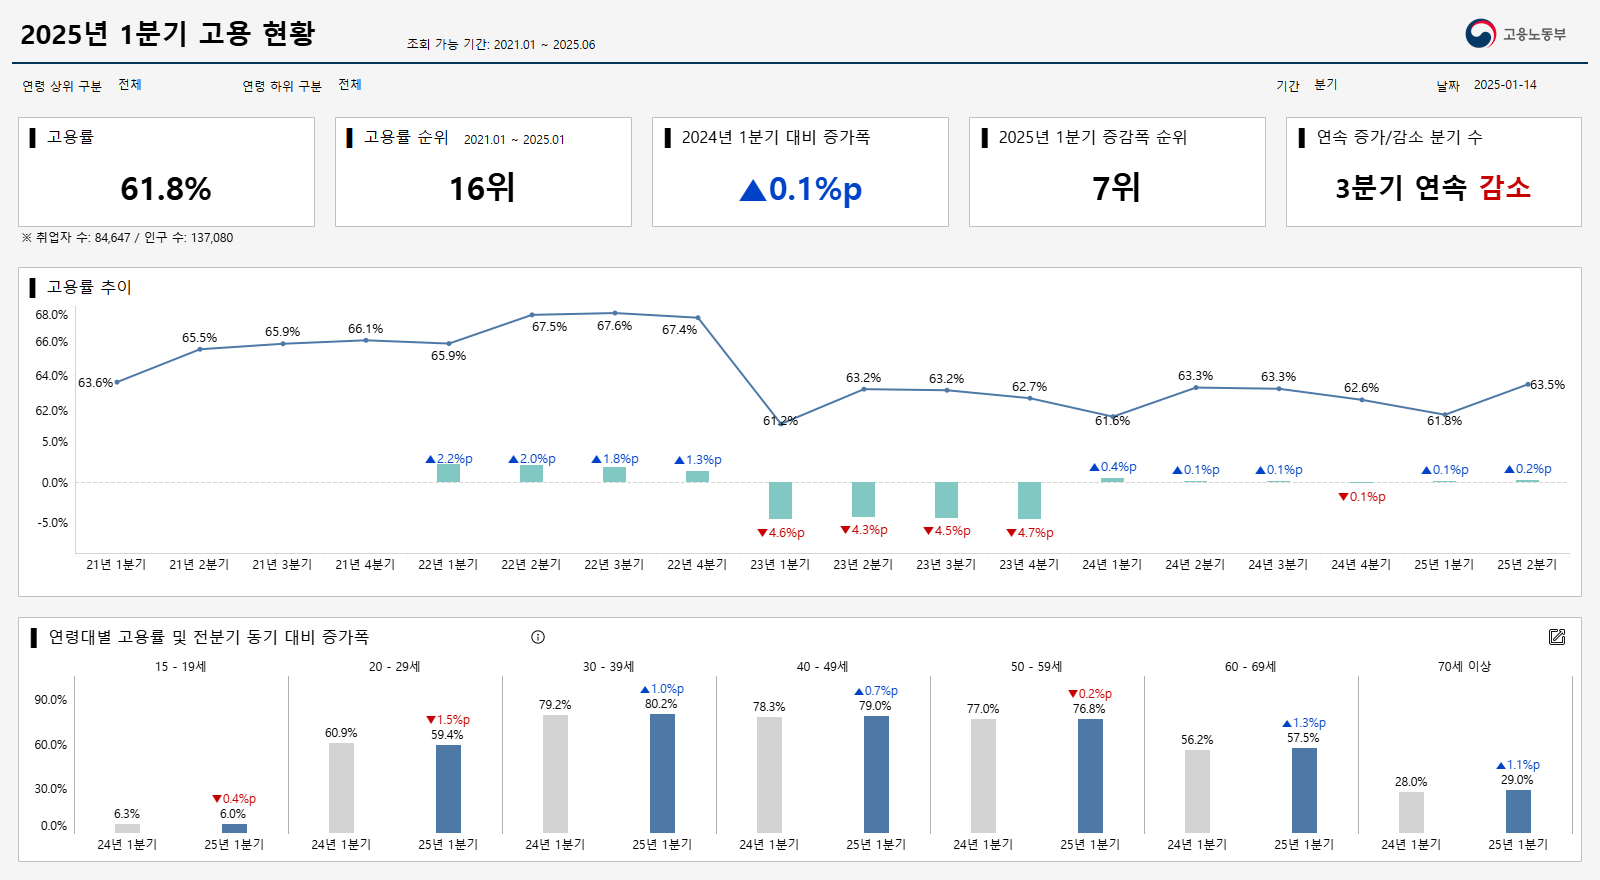
Task: Select the 2025년 1분기 증감폭 순위 card
Action: click(x=1117, y=172)
